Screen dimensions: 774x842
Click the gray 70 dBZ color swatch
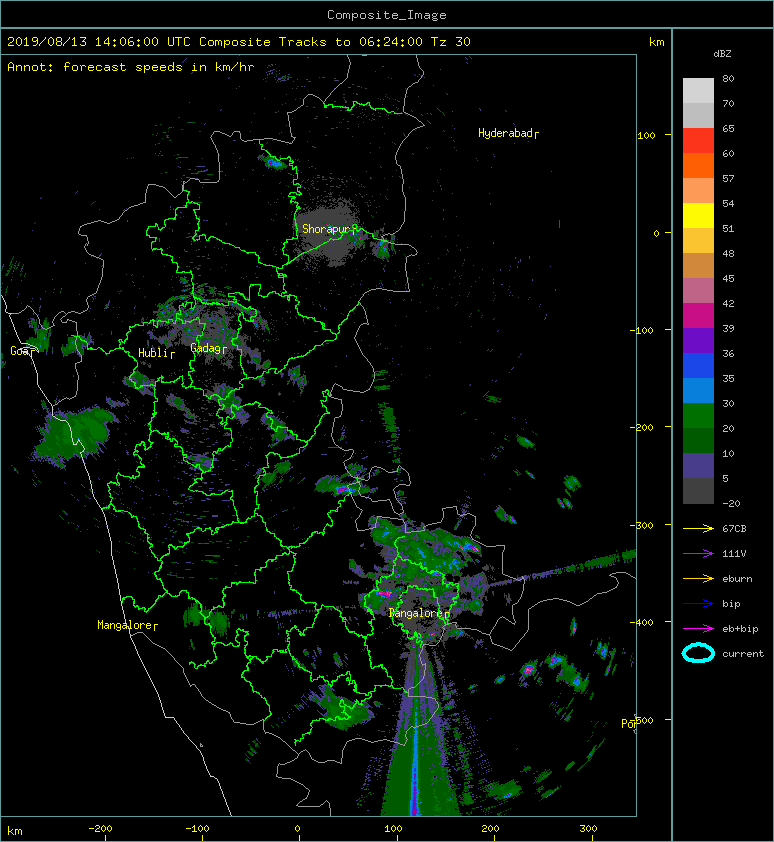pos(698,115)
